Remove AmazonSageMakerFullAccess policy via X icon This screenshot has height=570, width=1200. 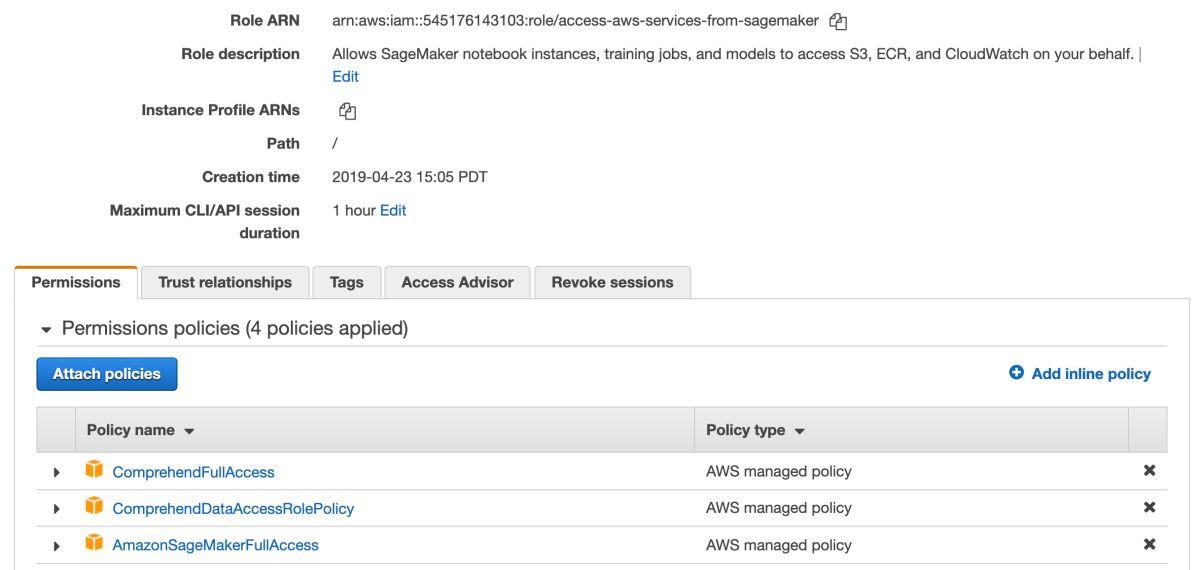coord(1149,544)
